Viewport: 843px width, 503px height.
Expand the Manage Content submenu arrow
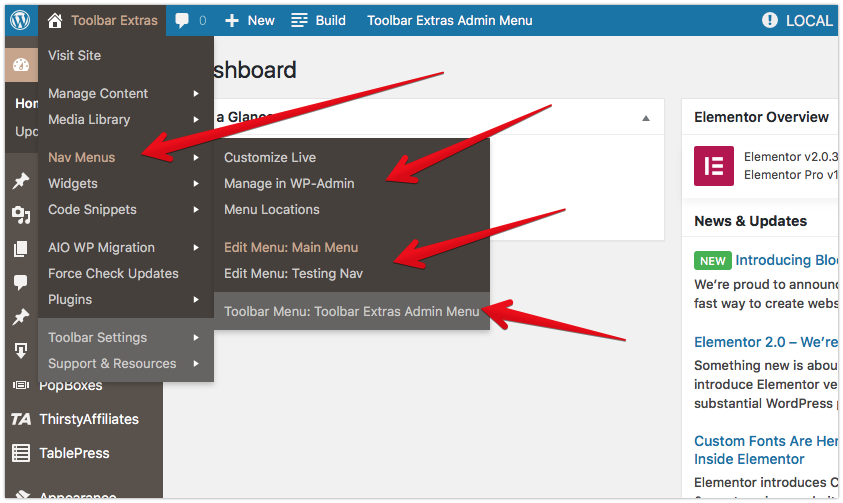coord(196,94)
